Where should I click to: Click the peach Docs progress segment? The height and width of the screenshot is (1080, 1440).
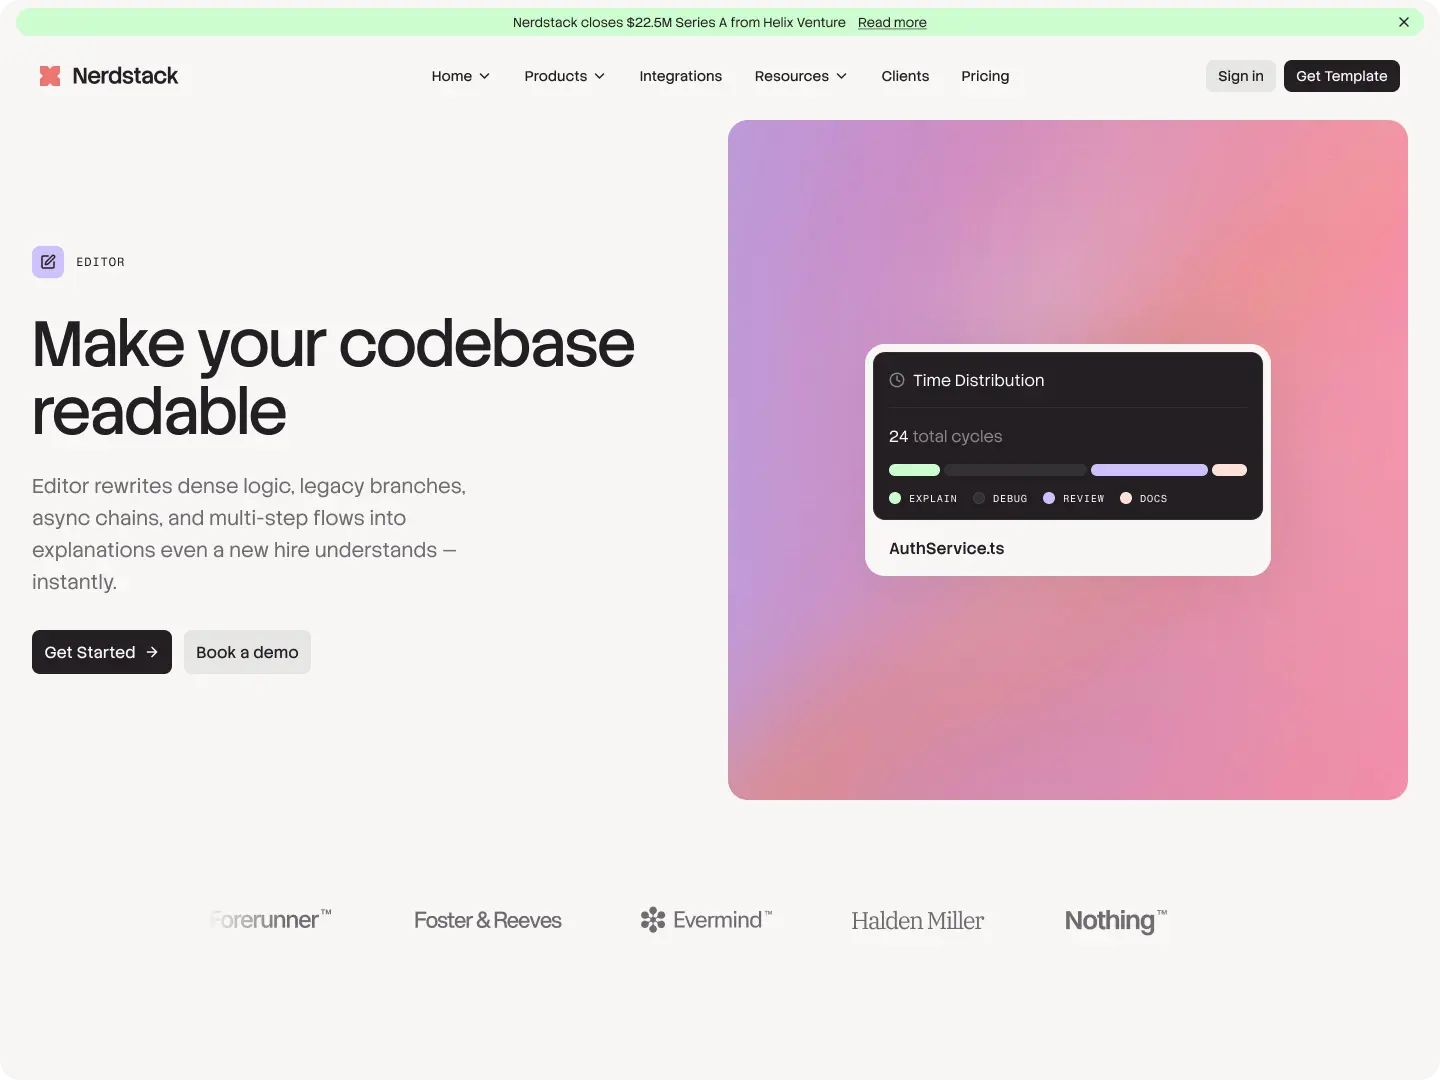tap(1229, 470)
